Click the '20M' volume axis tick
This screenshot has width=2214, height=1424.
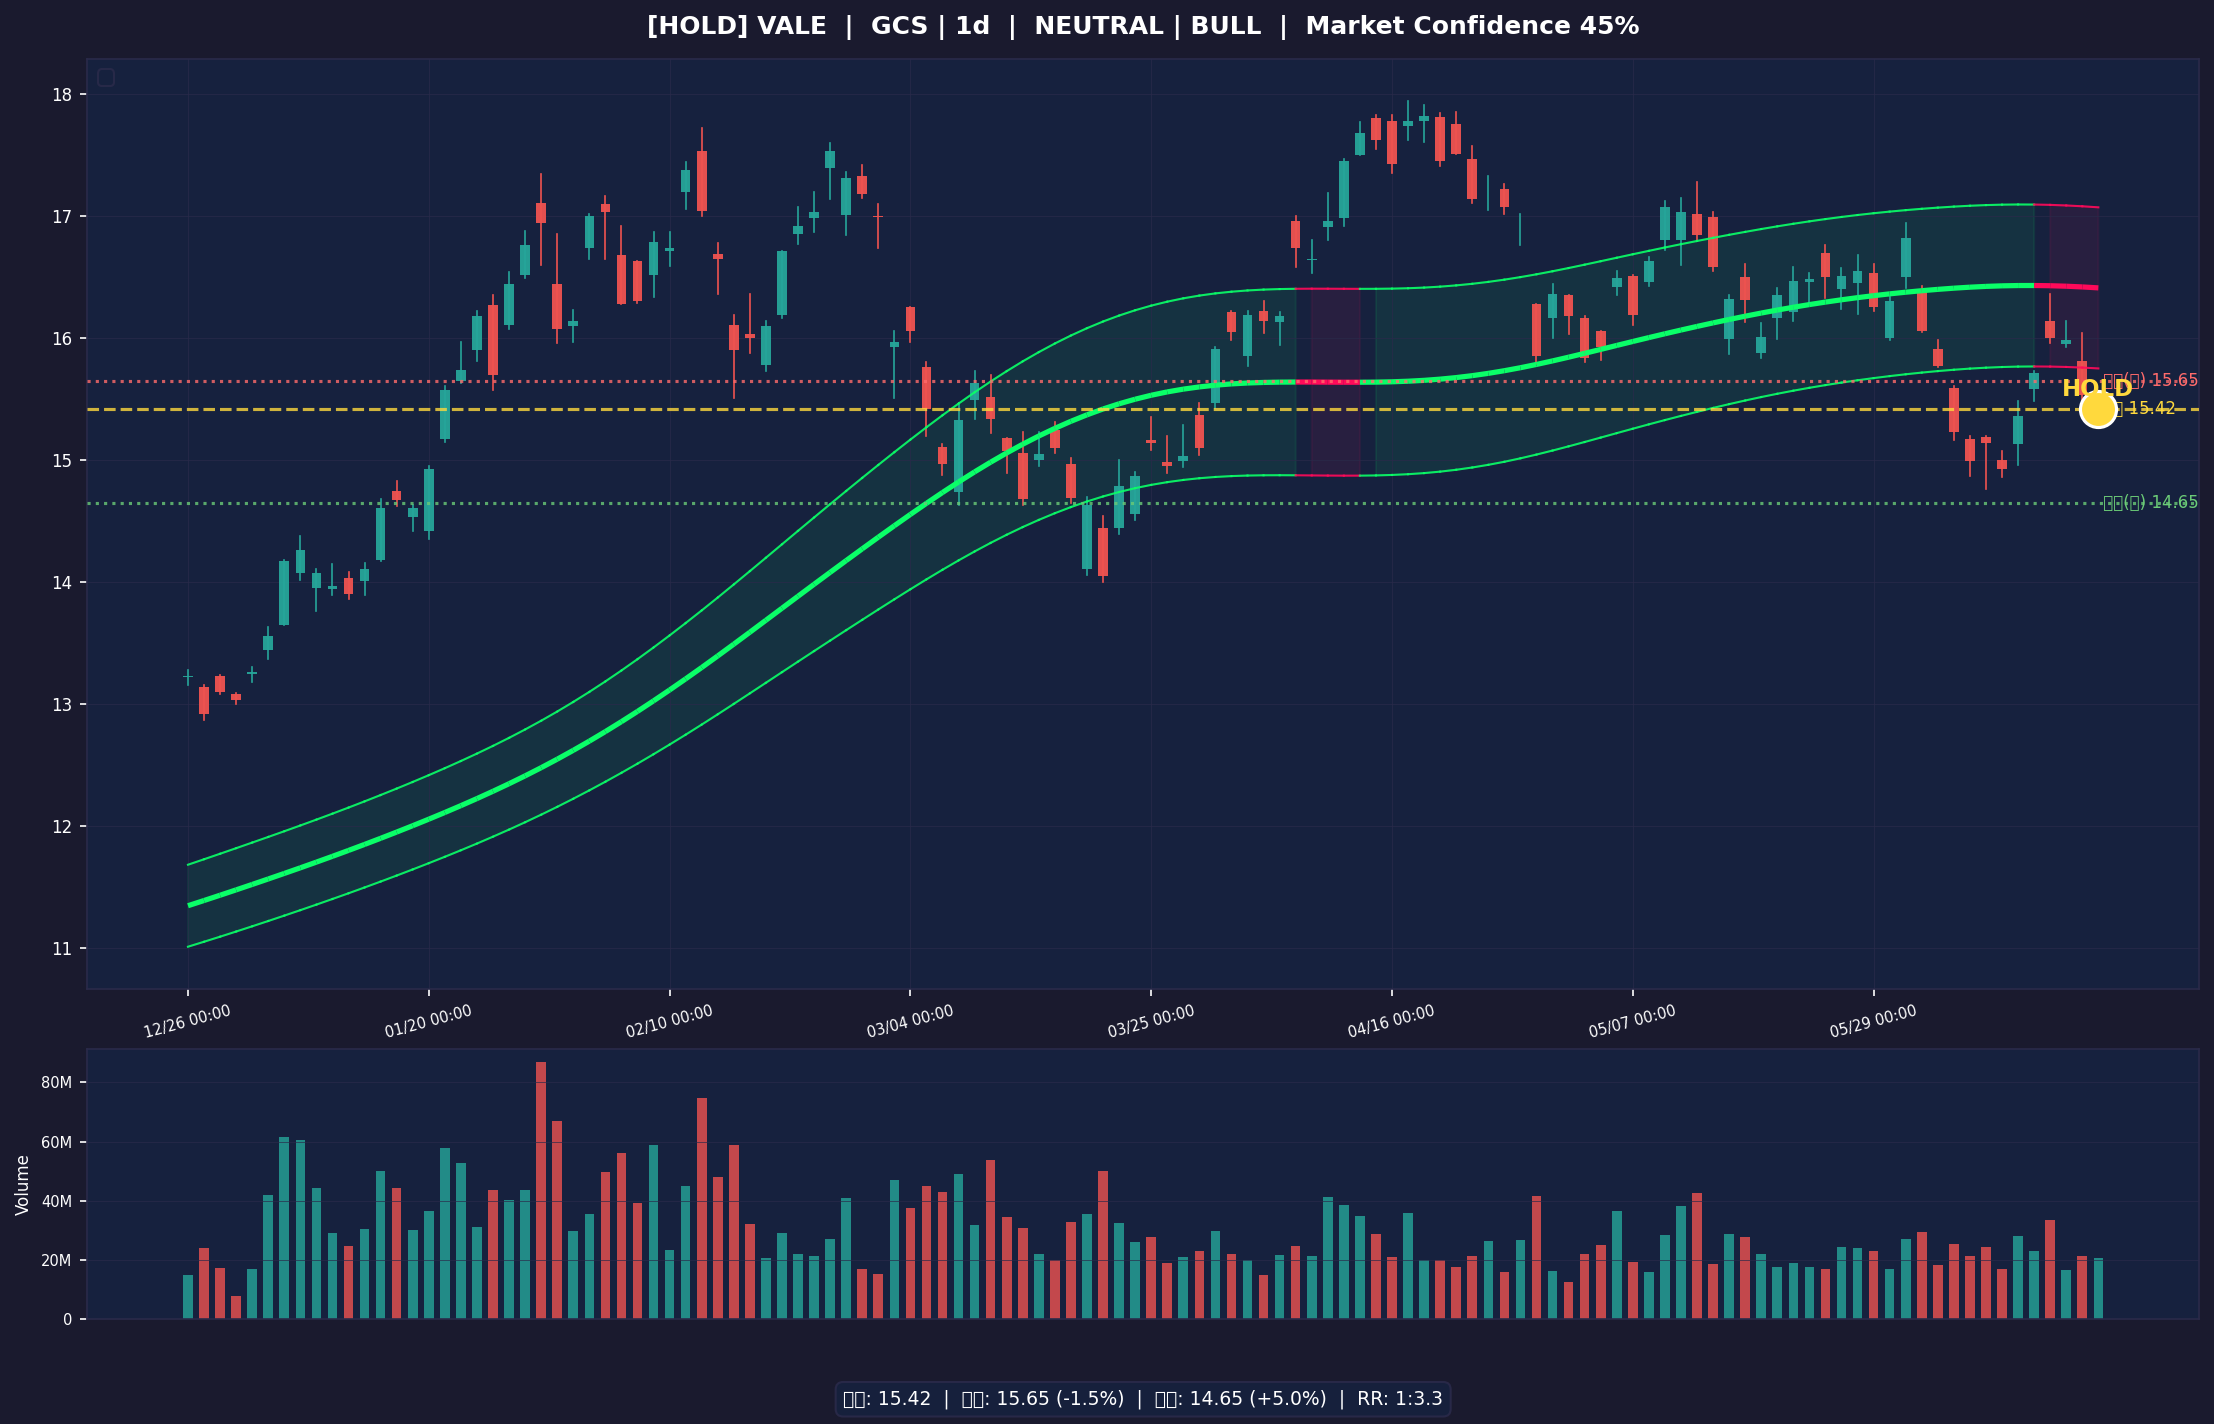(x=56, y=1260)
